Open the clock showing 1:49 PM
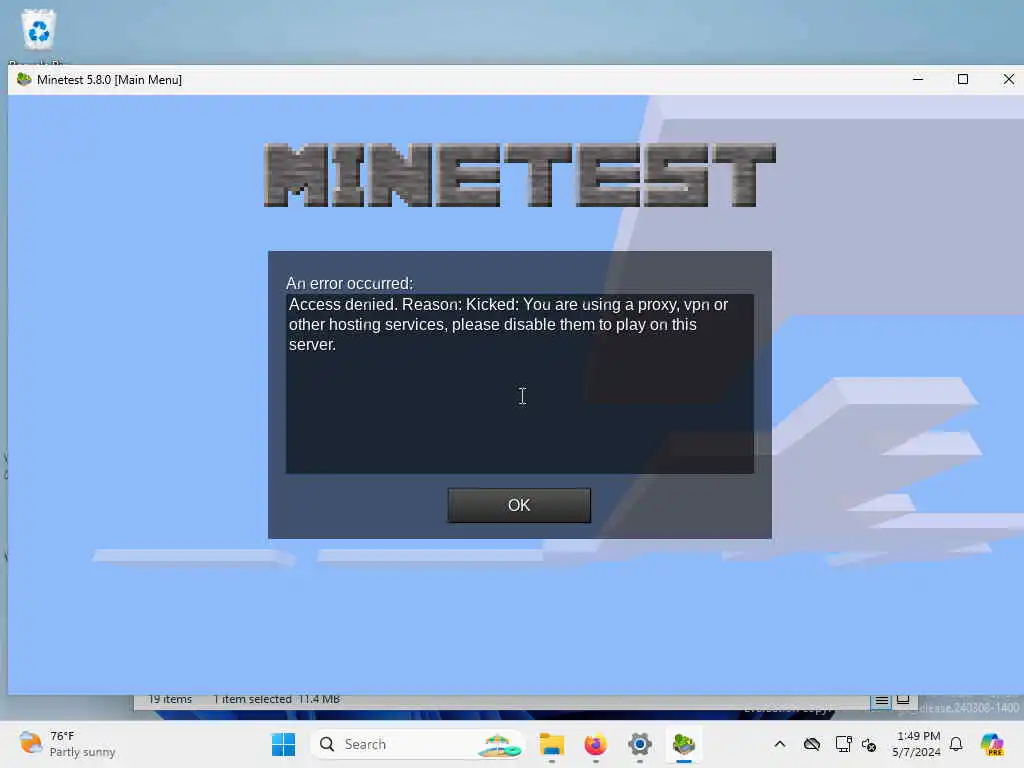Image resolution: width=1024 pixels, height=768 pixels. click(x=917, y=744)
